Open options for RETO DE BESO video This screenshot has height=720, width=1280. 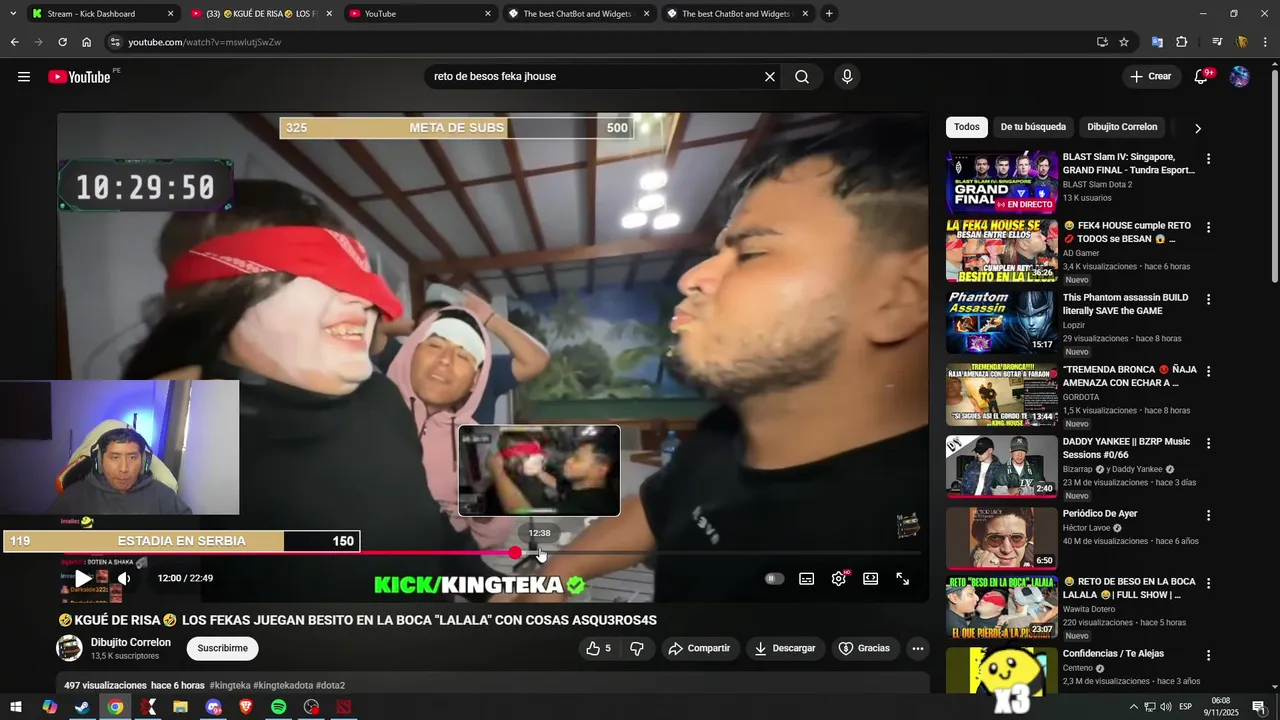pyautogui.click(x=1208, y=583)
